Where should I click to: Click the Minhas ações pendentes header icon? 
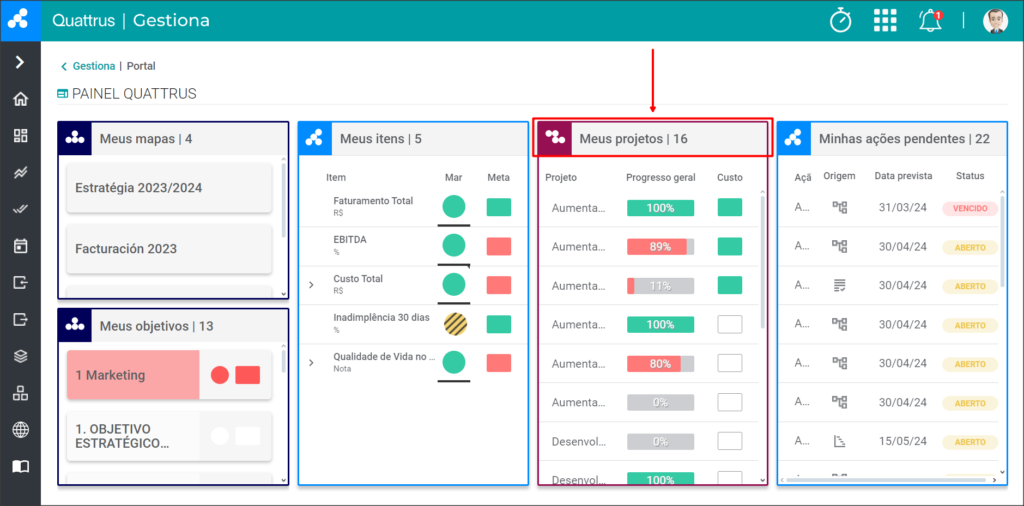pyautogui.click(x=795, y=138)
